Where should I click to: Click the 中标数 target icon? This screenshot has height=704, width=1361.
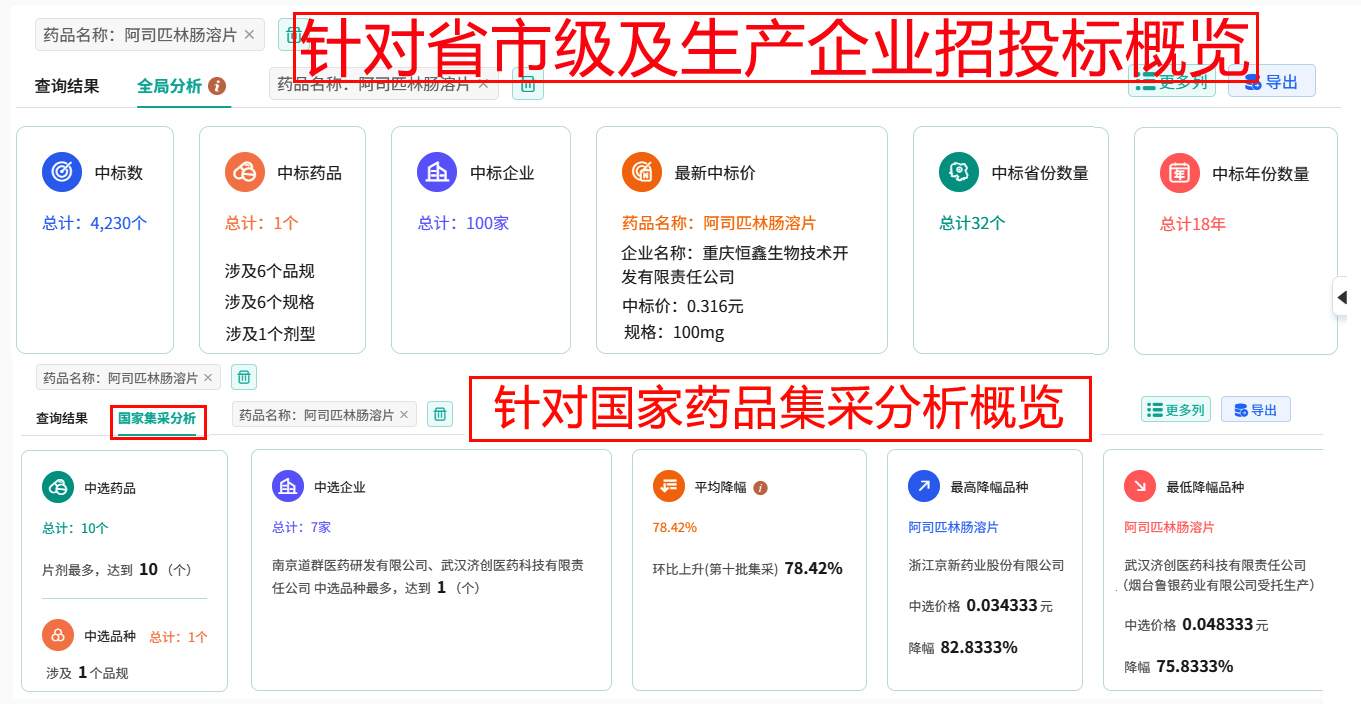point(62,172)
